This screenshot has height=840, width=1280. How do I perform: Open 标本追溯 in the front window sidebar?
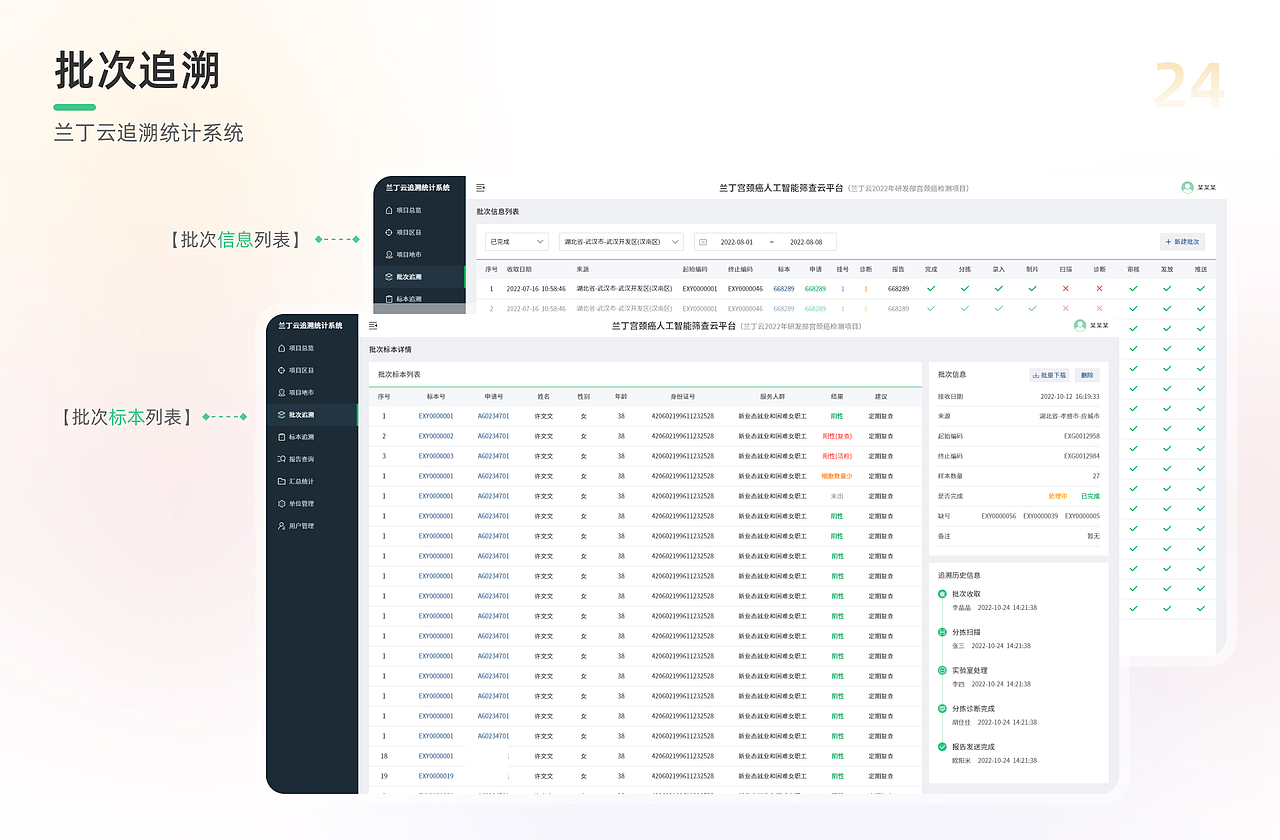pos(301,437)
